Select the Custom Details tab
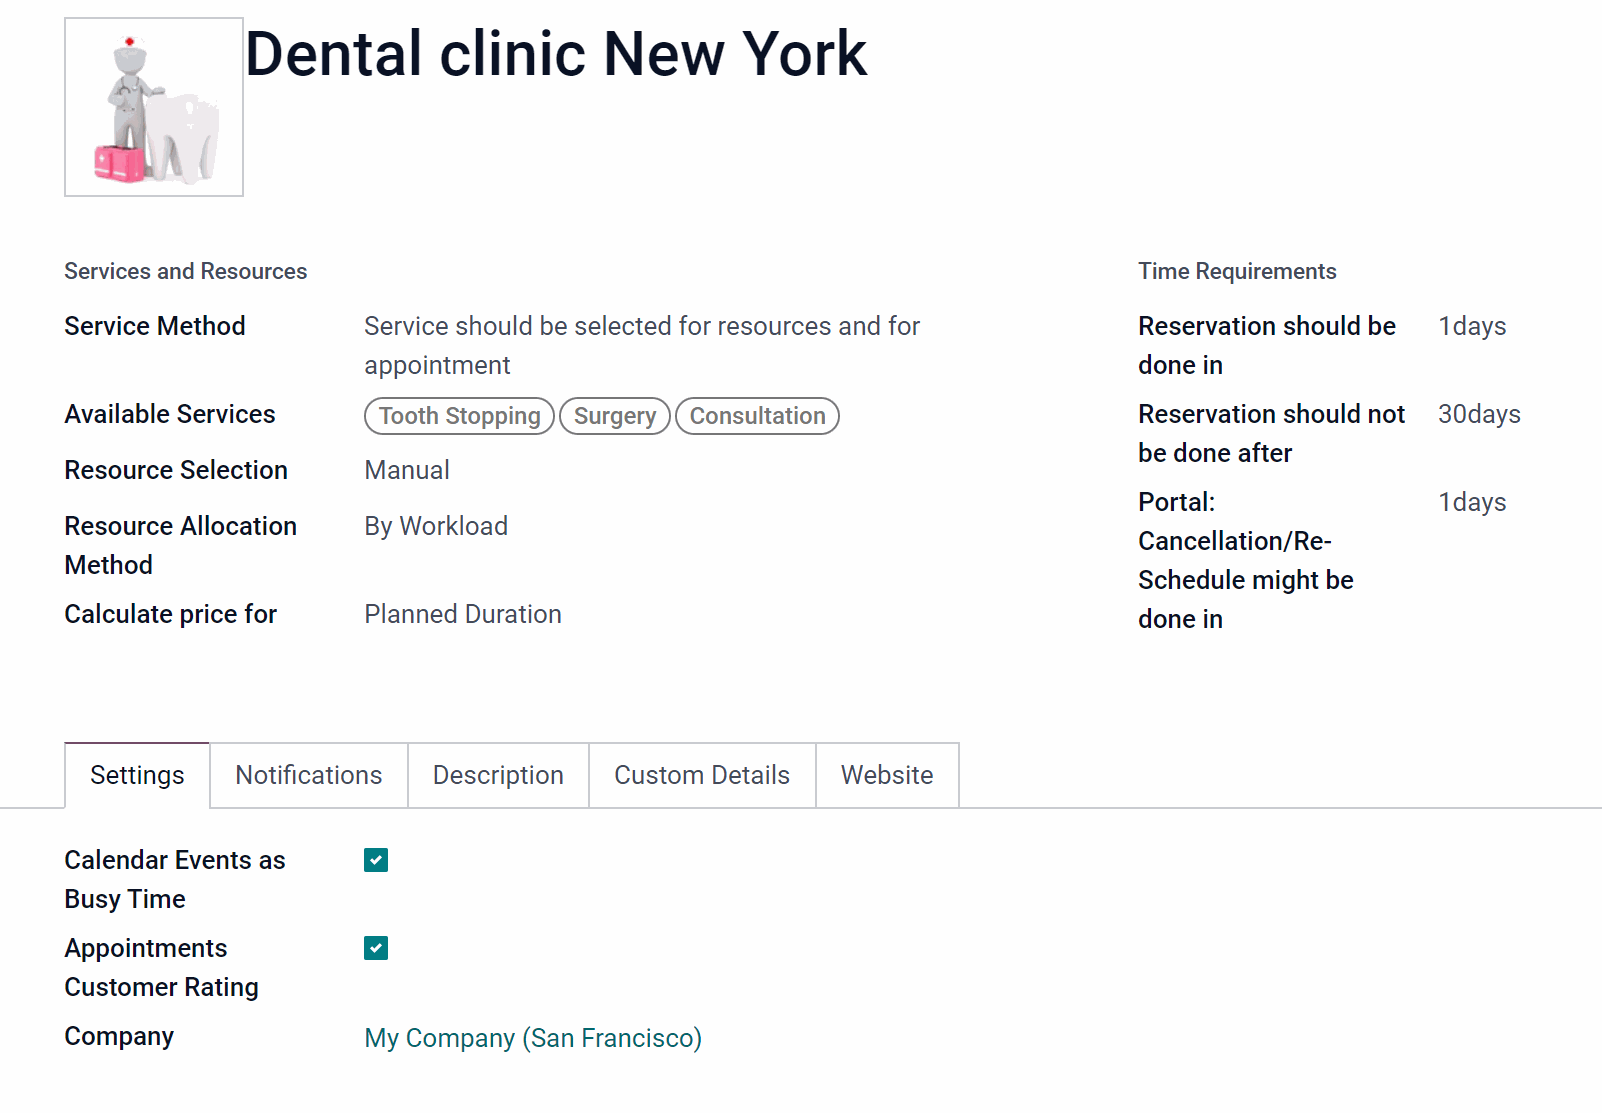This screenshot has width=1602, height=1113. [702, 775]
